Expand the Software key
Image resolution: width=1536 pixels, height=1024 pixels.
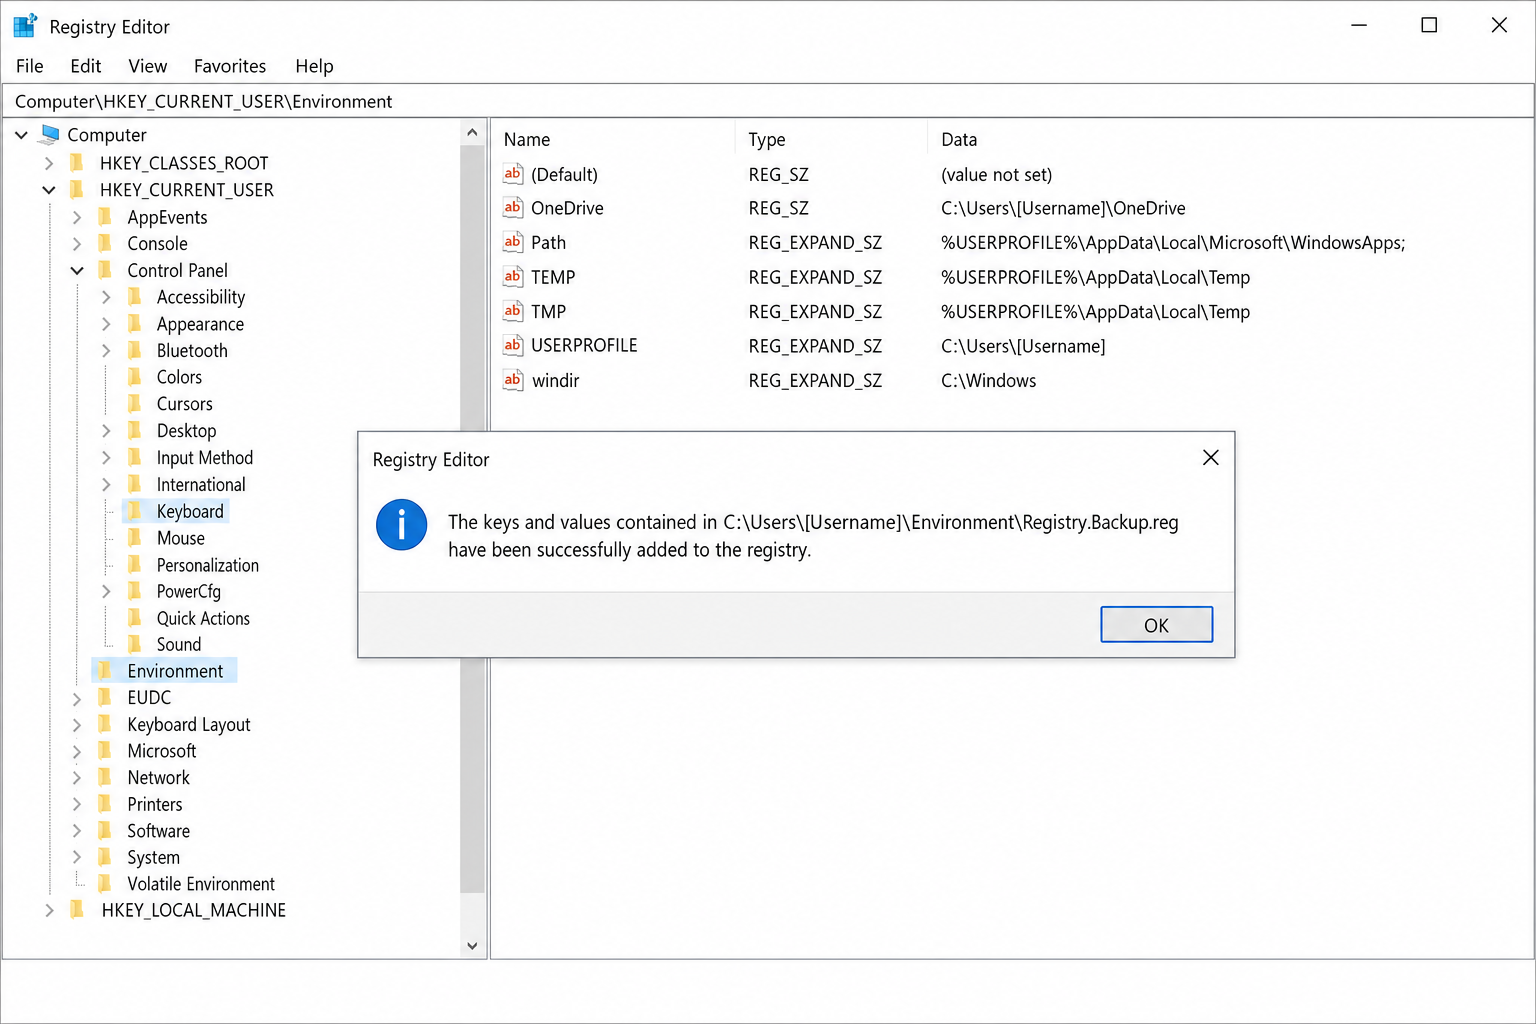(x=77, y=831)
